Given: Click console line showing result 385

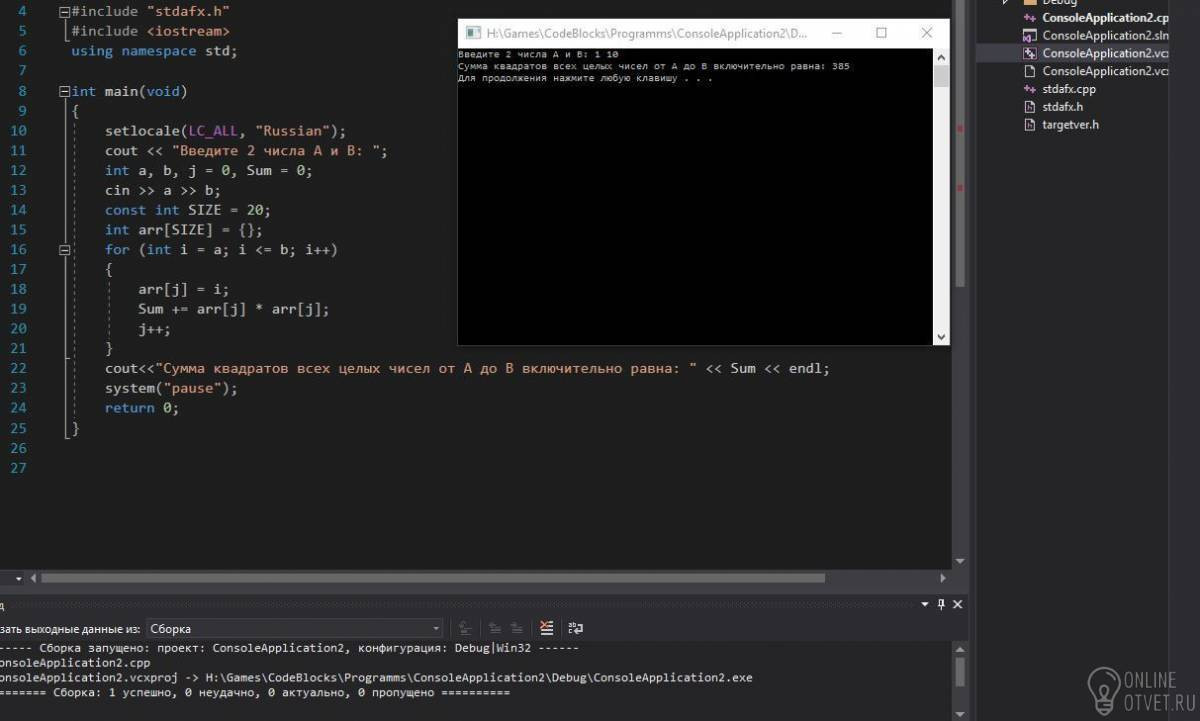Looking at the screenshot, I should [x=654, y=66].
